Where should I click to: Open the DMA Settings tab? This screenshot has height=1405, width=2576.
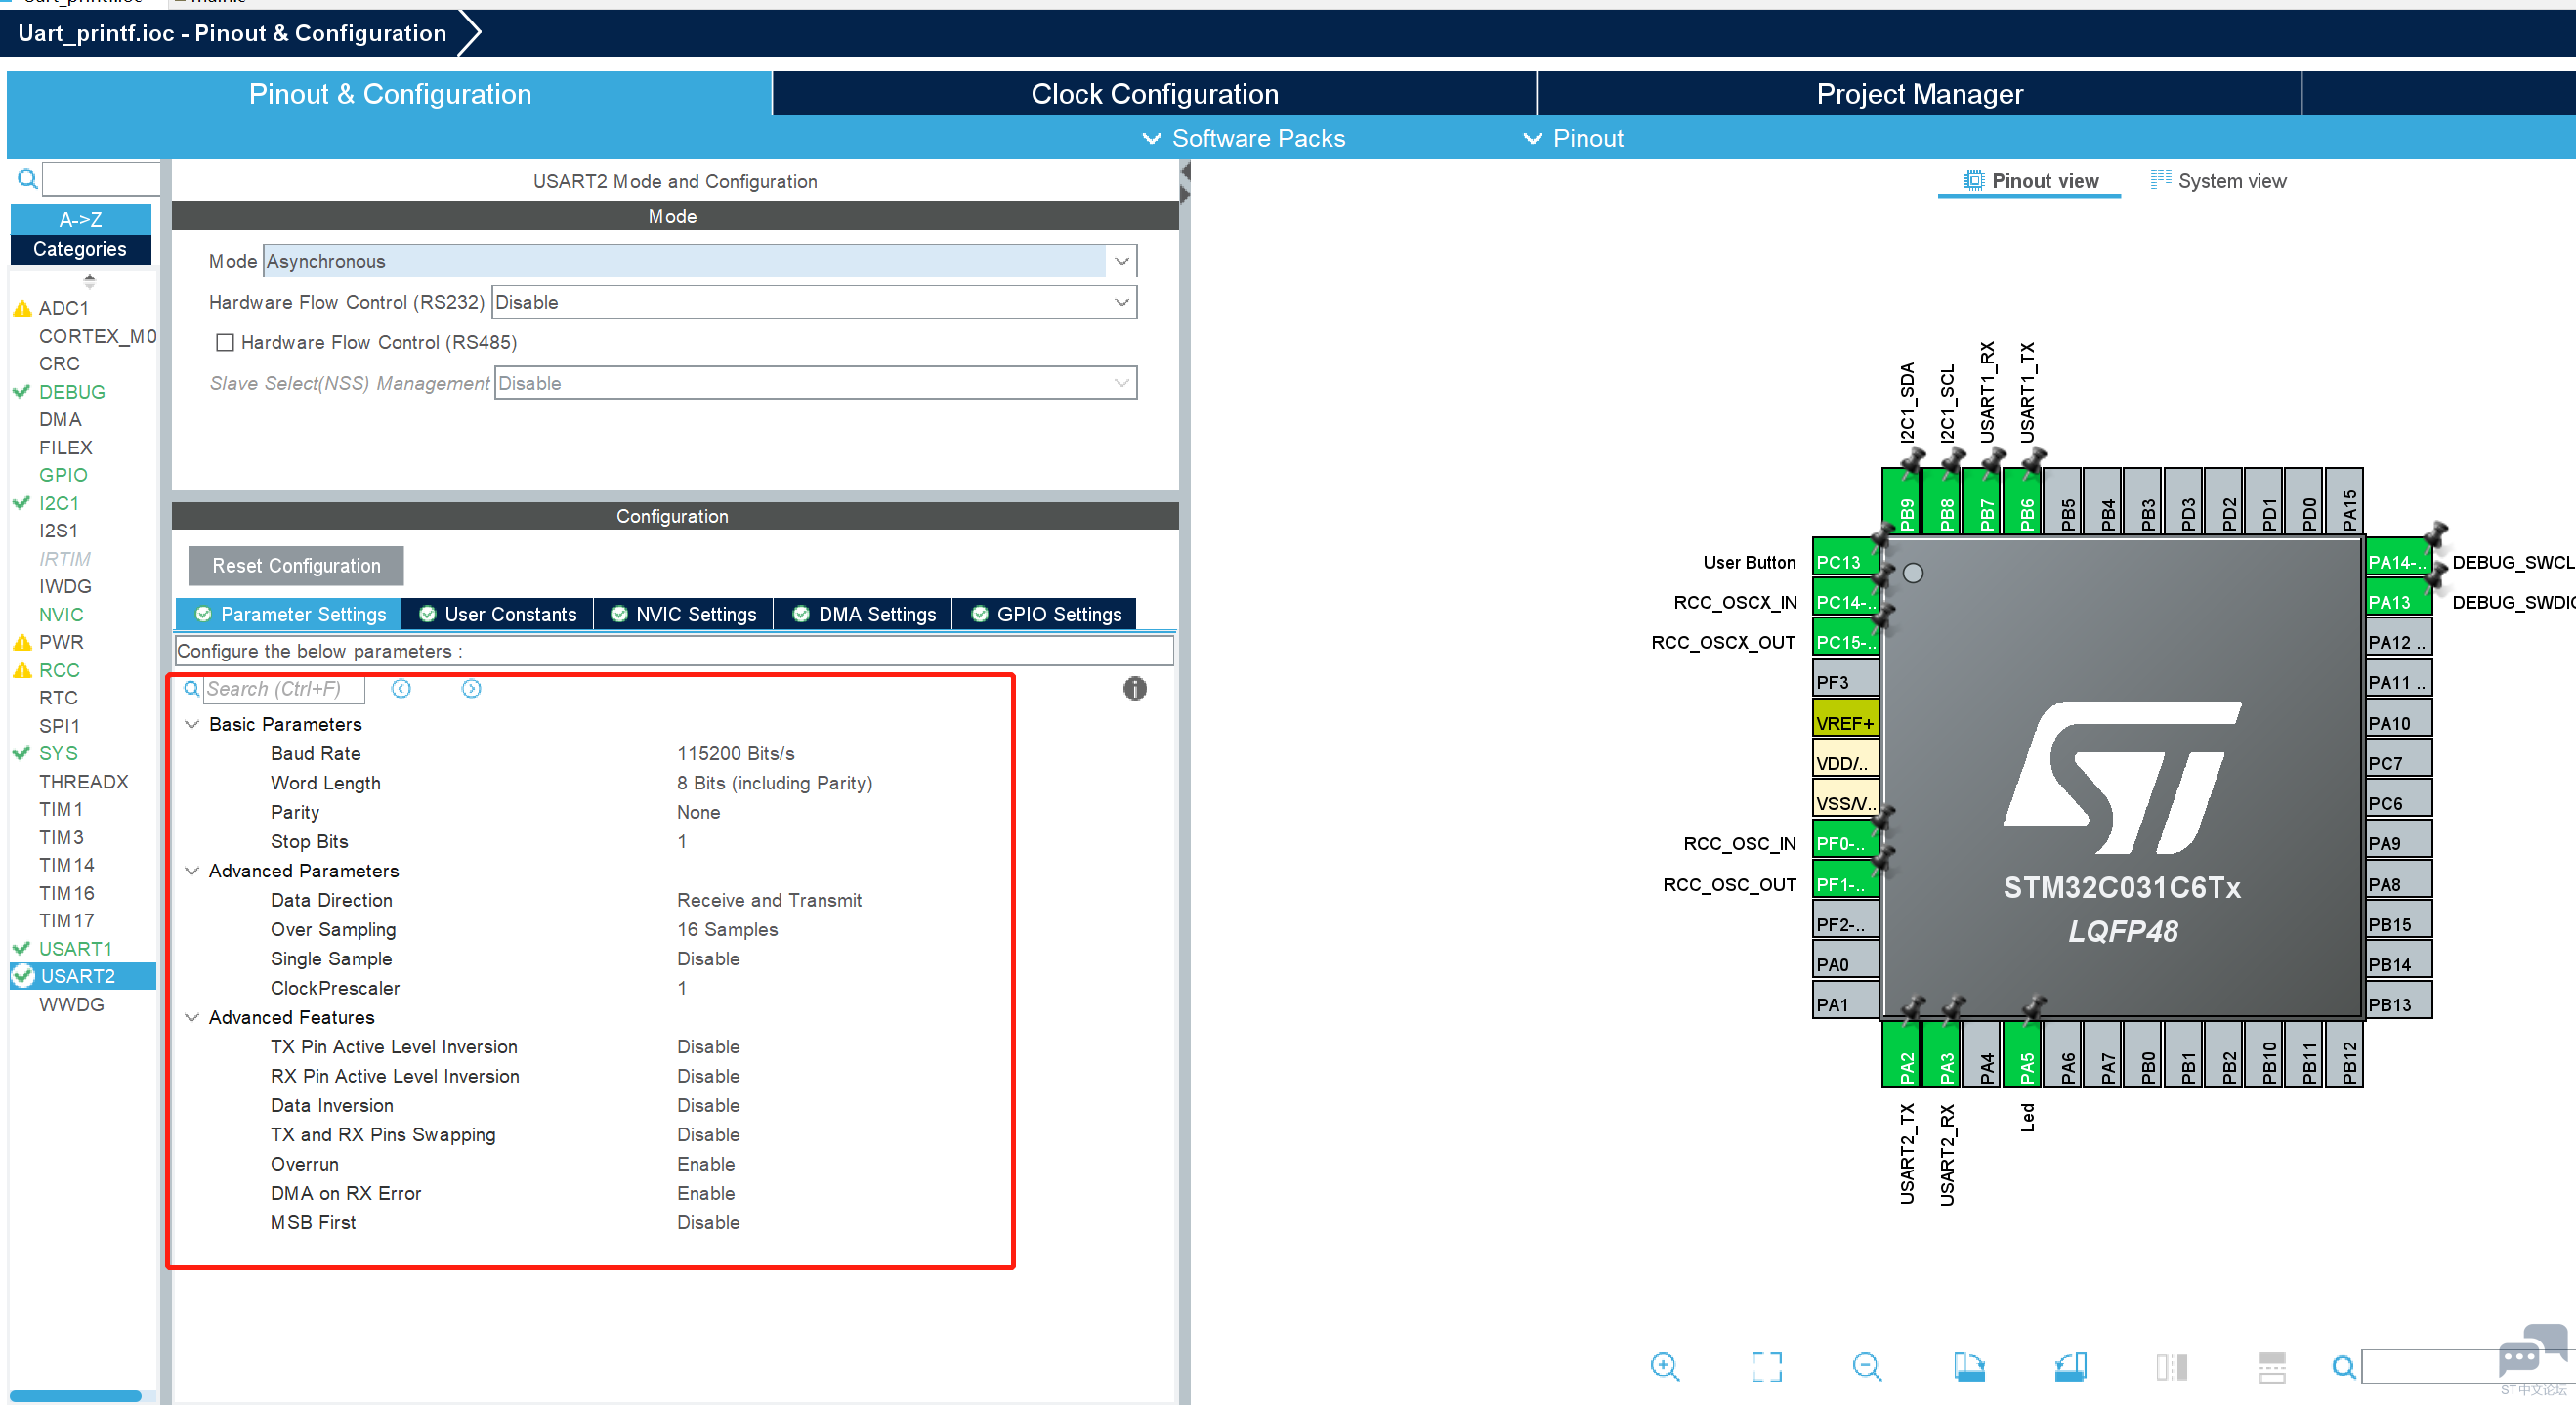coord(864,614)
